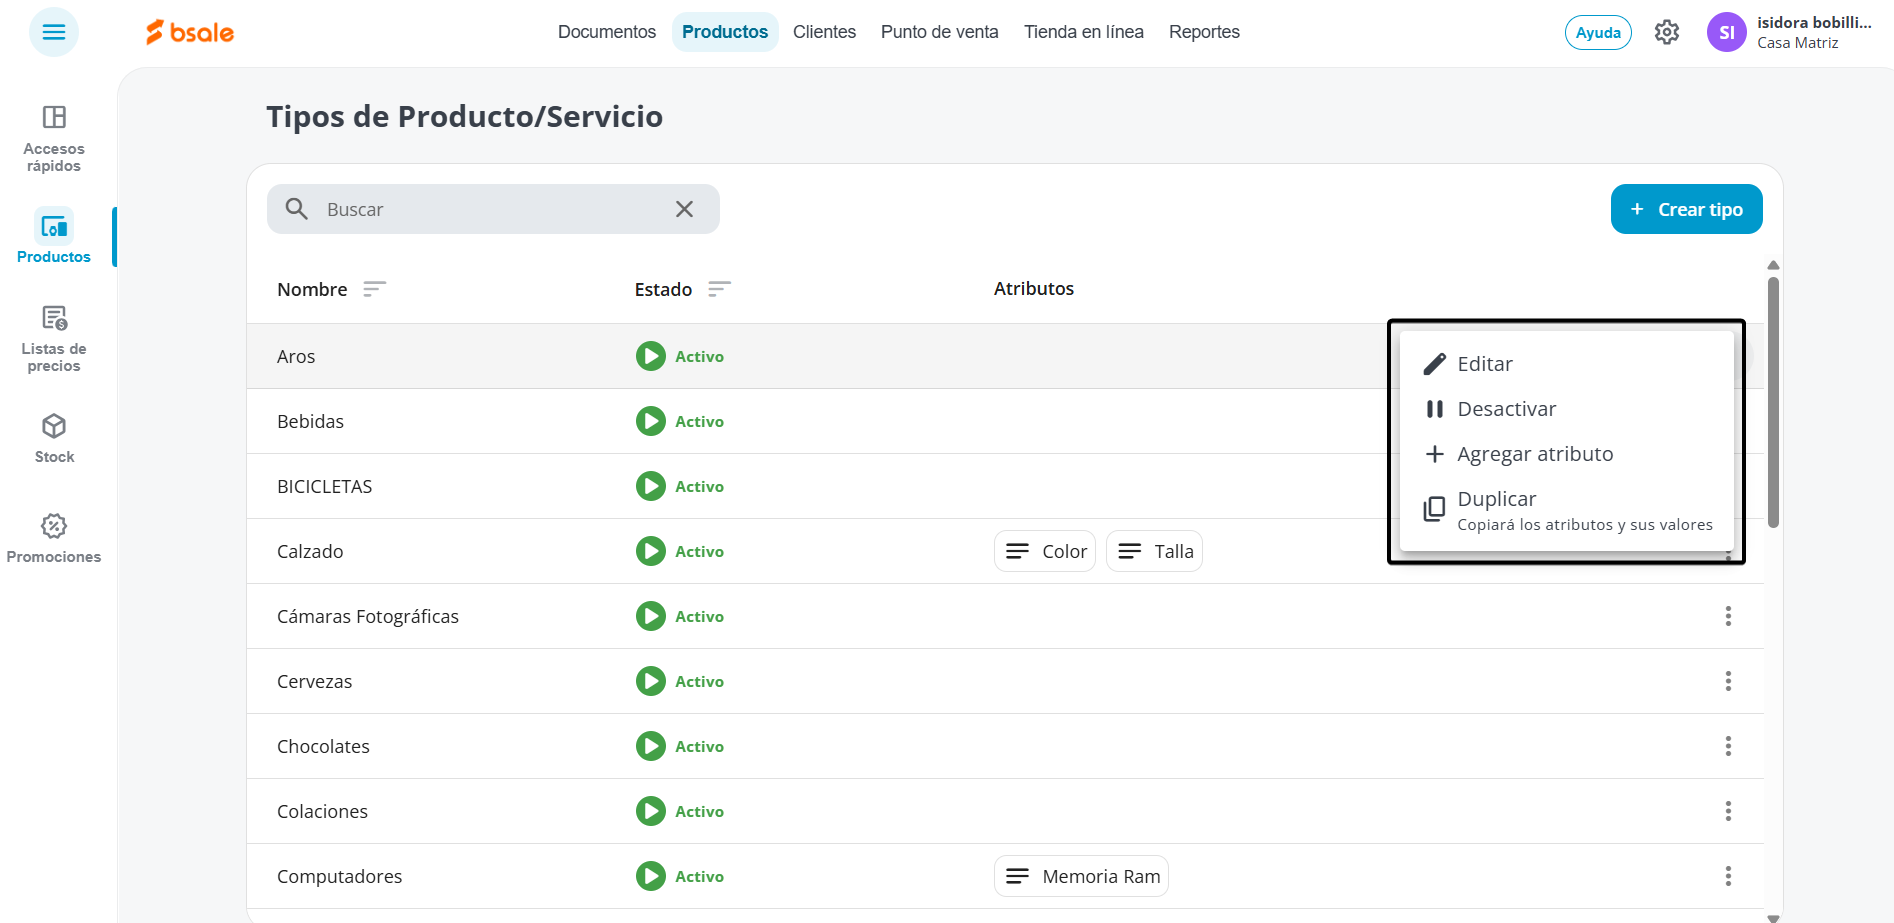This screenshot has height=923, width=1894.
Task: Click Crear tipo button
Action: pyautogui.click(x=1686, y=209)
